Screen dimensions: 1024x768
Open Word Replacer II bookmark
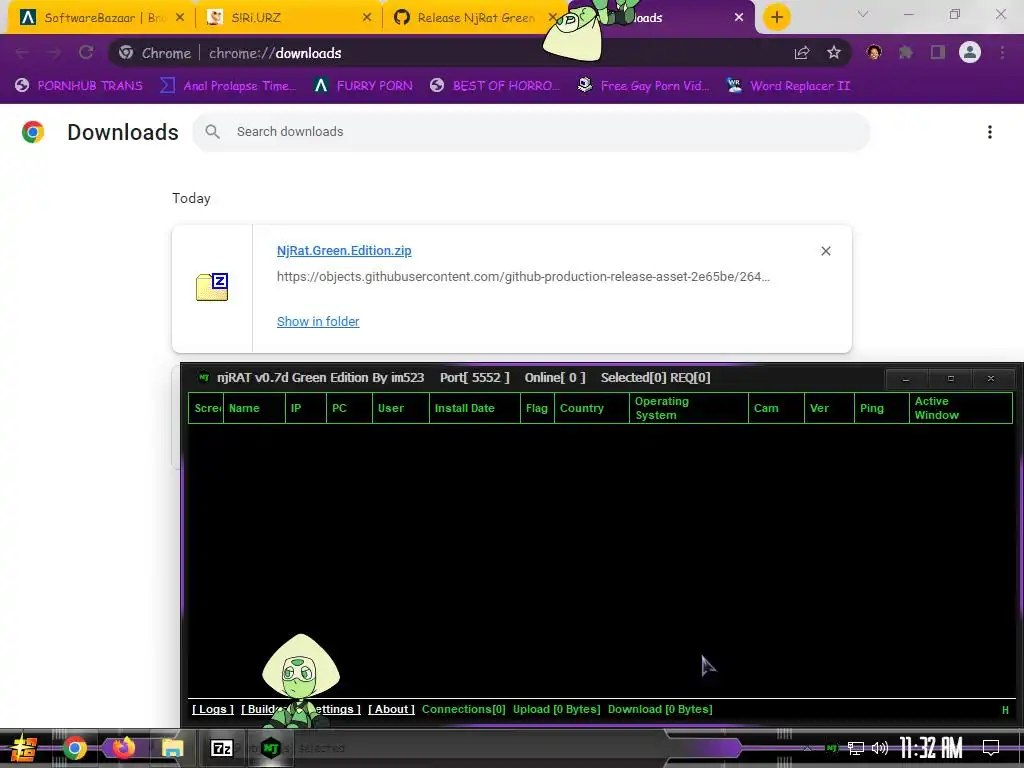pyautogui.click(x=789, y=86)
